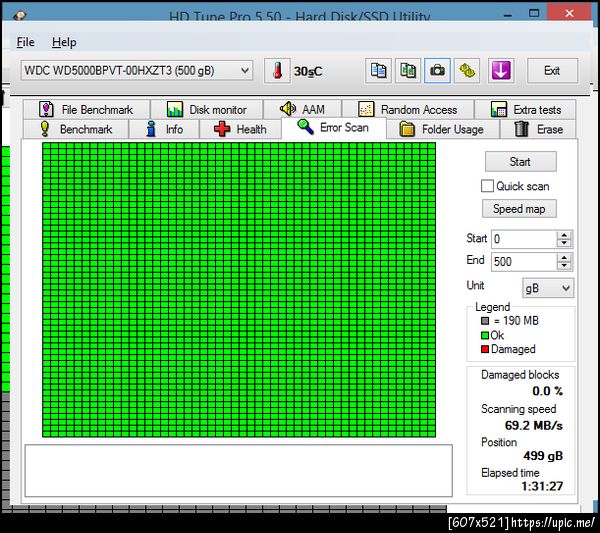Click the Extra tests icon
This screenshot has width=600, height=533.
point(499,109)
